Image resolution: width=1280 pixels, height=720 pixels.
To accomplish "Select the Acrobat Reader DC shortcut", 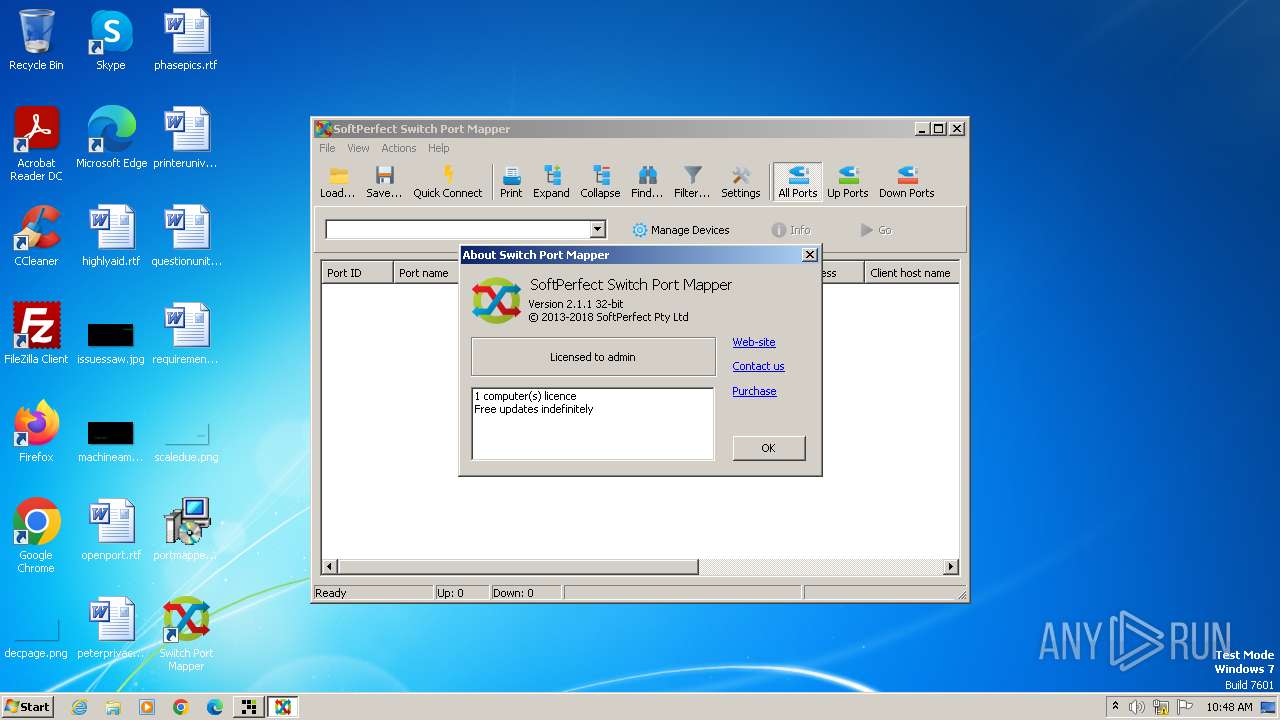I will pyautogui.click(x=36, y=144).
